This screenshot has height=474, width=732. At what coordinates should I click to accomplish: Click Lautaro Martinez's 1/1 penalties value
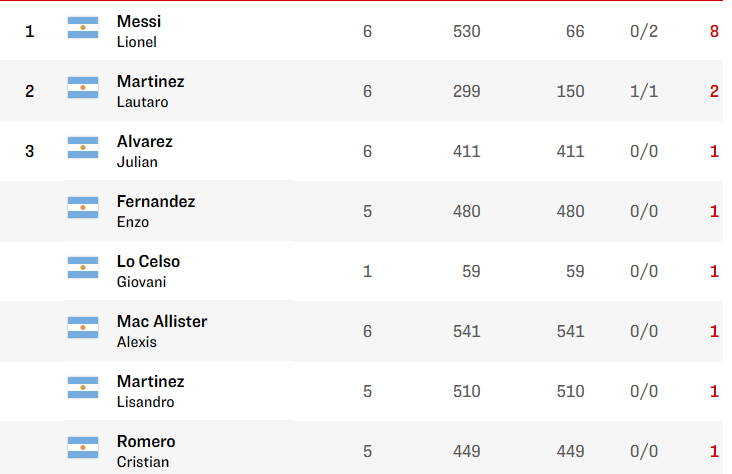644,91
